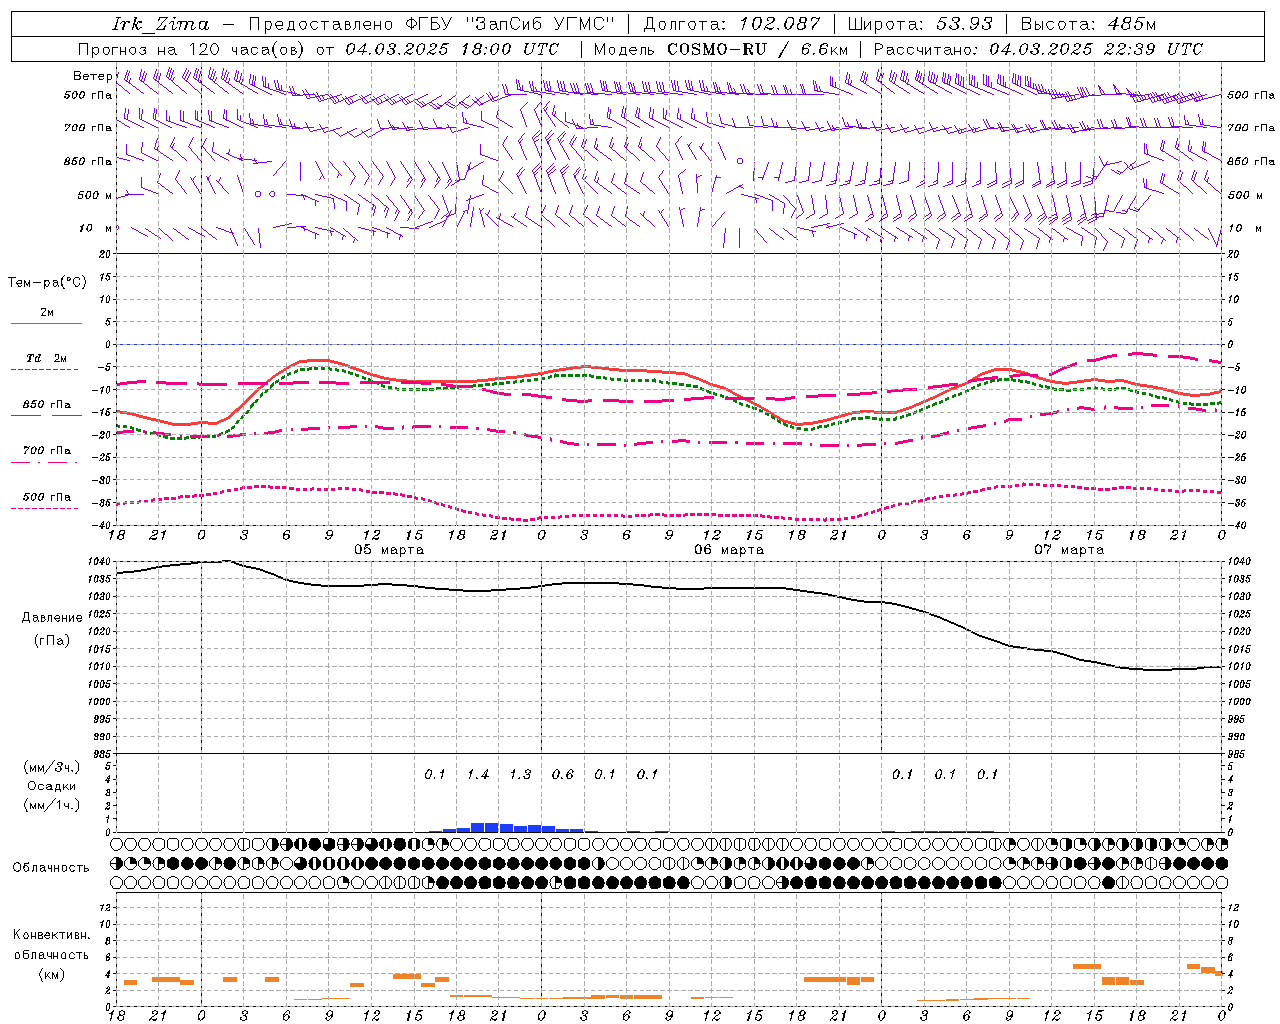
Task: Select the Рассчитано 04.03.2025 22:39 UTC timestamp
Action: (1038, 49)
